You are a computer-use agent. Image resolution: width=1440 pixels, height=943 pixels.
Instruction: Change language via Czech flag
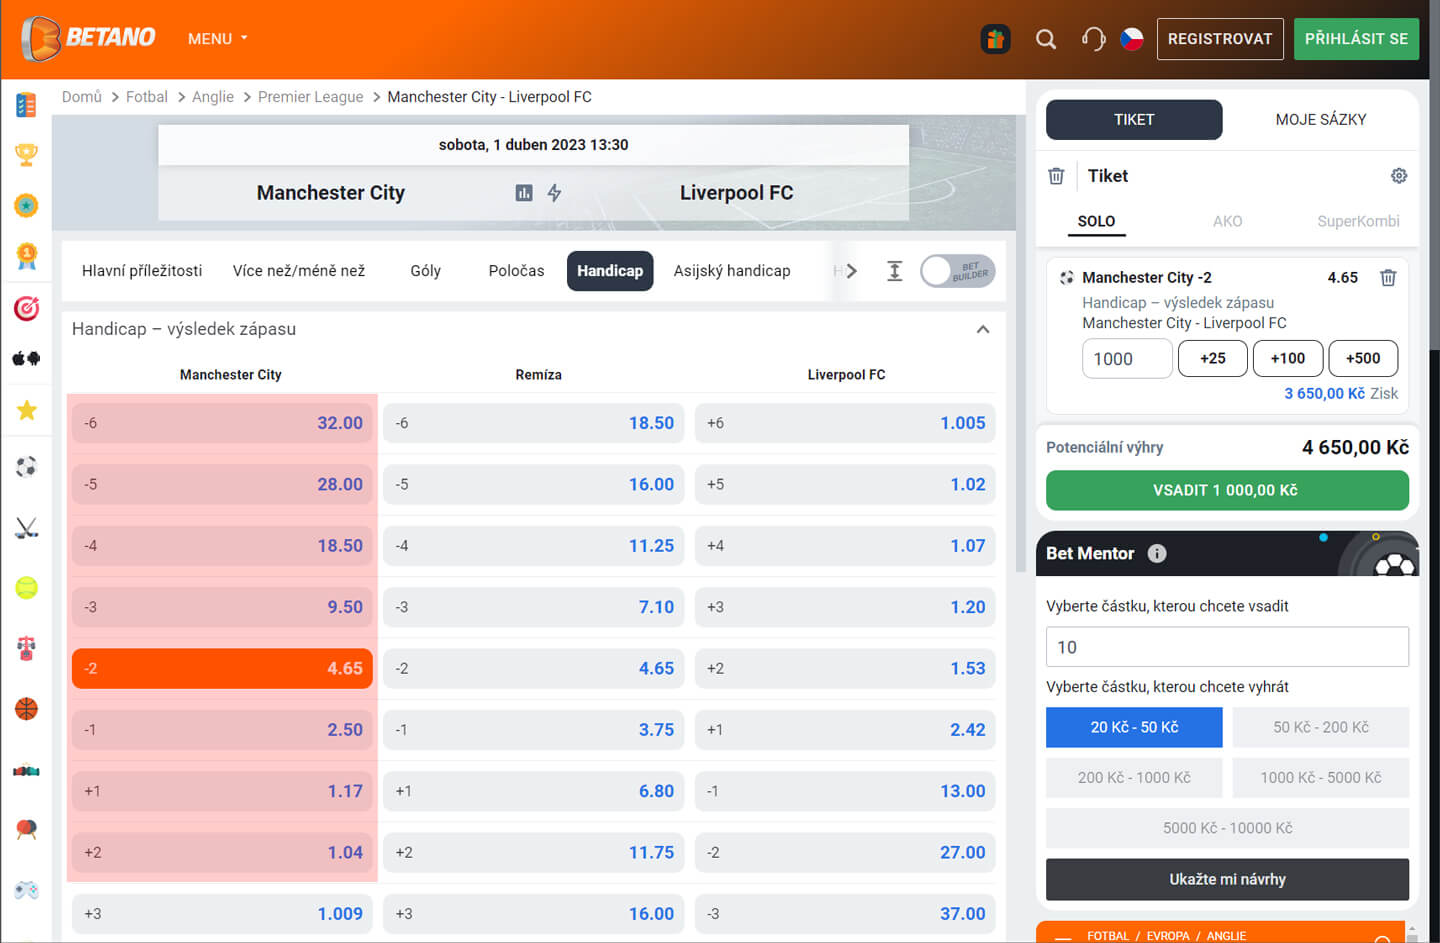[x=1132, y=39]
